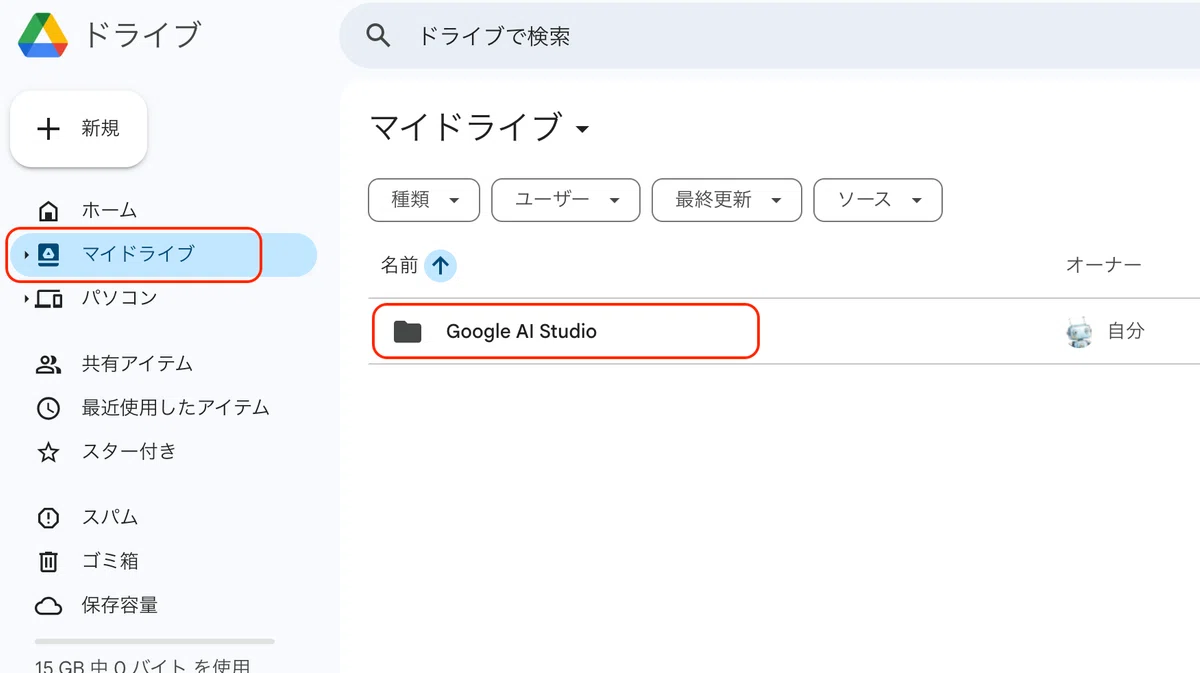Click the clock icon for recent items
The image size is (1200, 673).
(48, 408)
